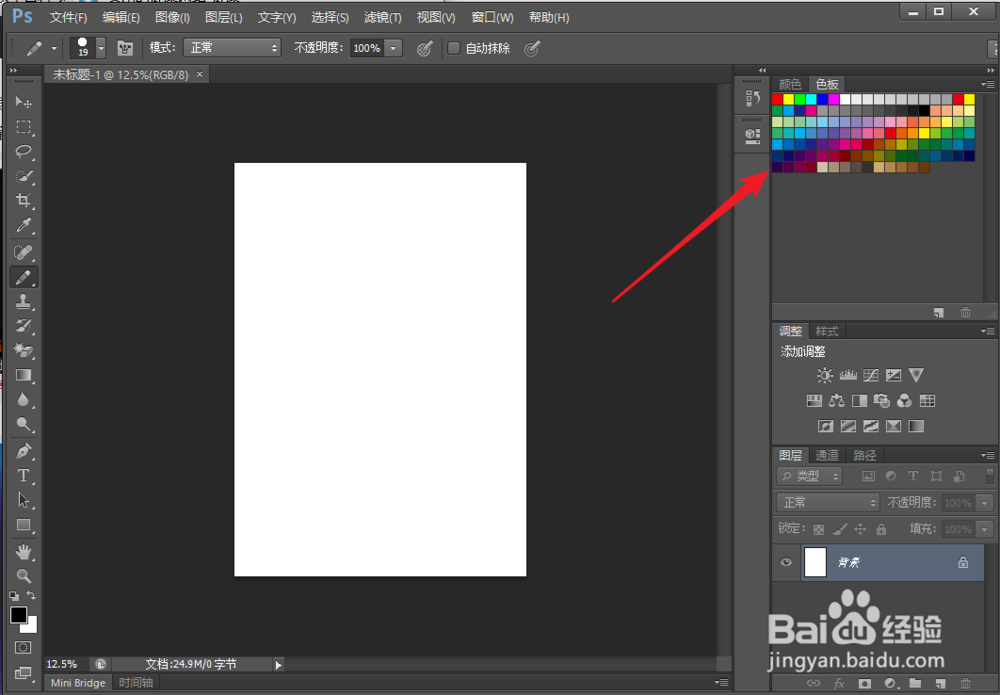Add Curves adjustment layer
The image size is (1000, 695).
(871, 375)
